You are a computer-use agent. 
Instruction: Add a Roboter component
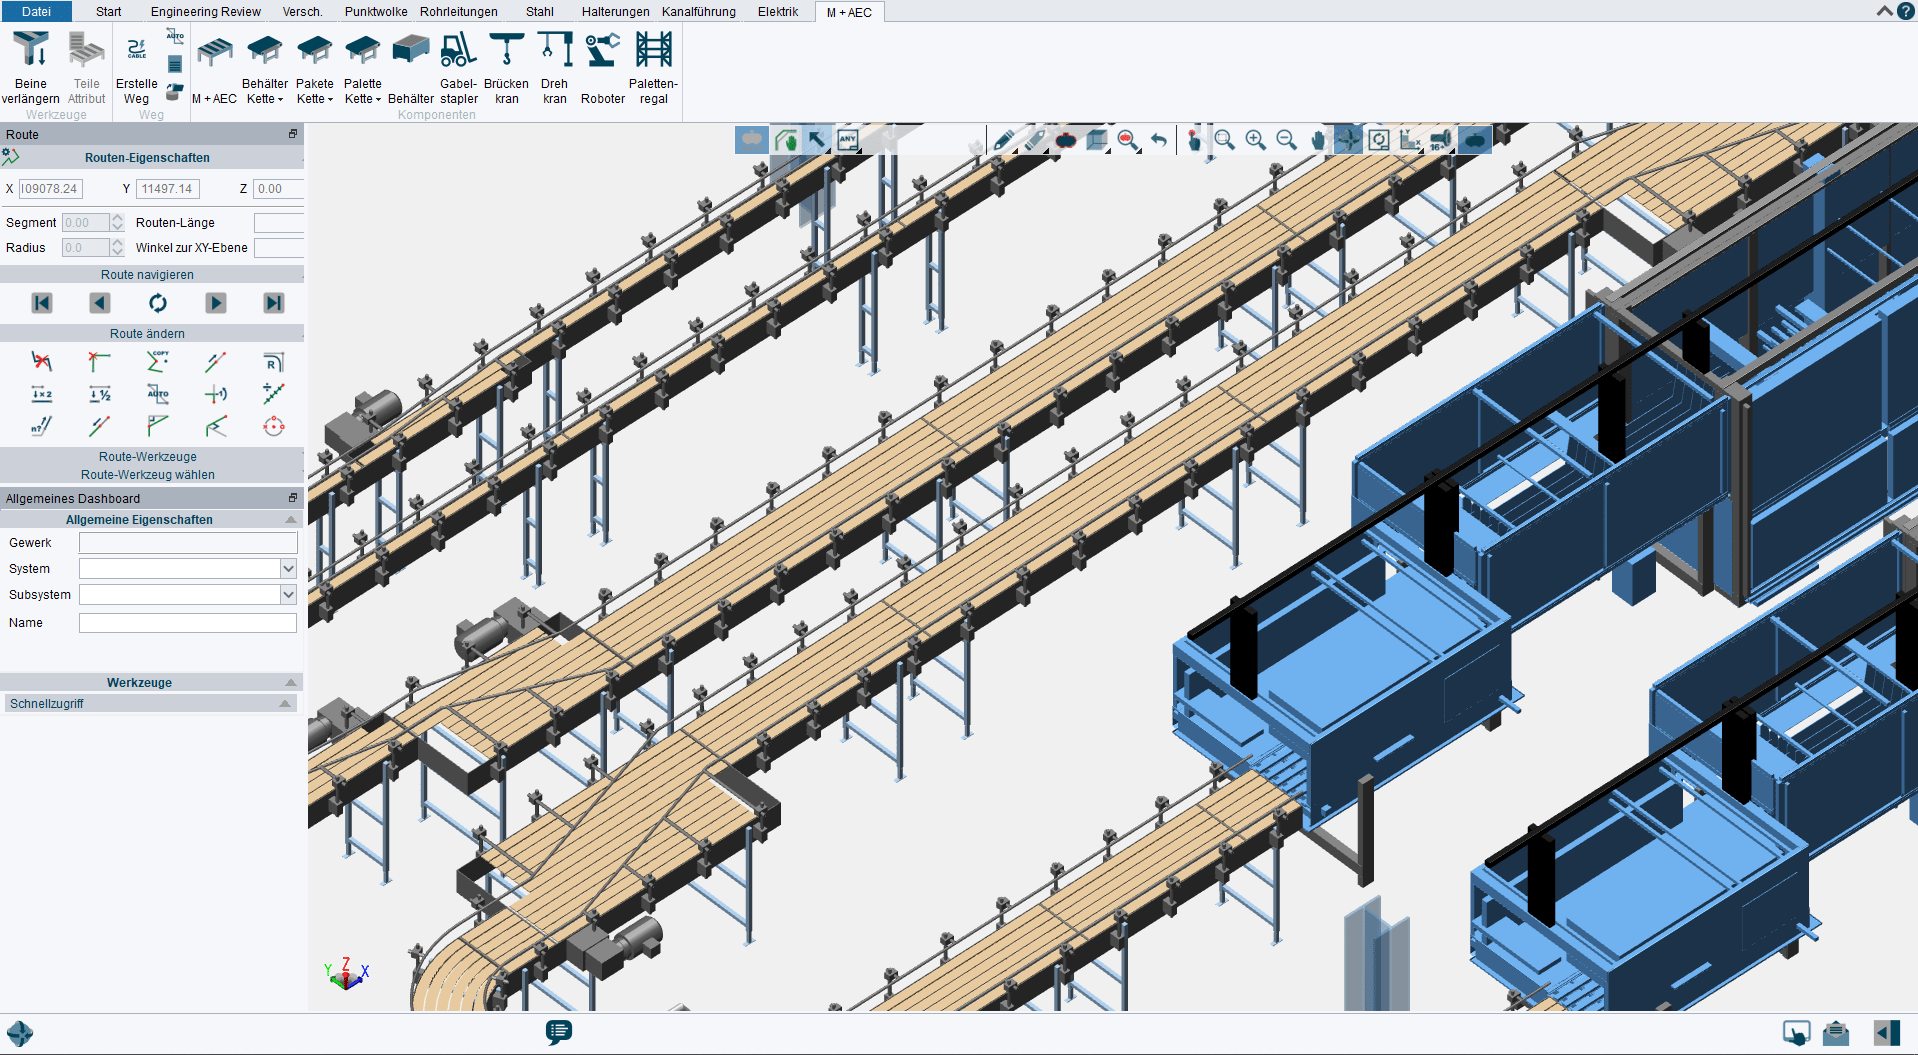(602, 68)
